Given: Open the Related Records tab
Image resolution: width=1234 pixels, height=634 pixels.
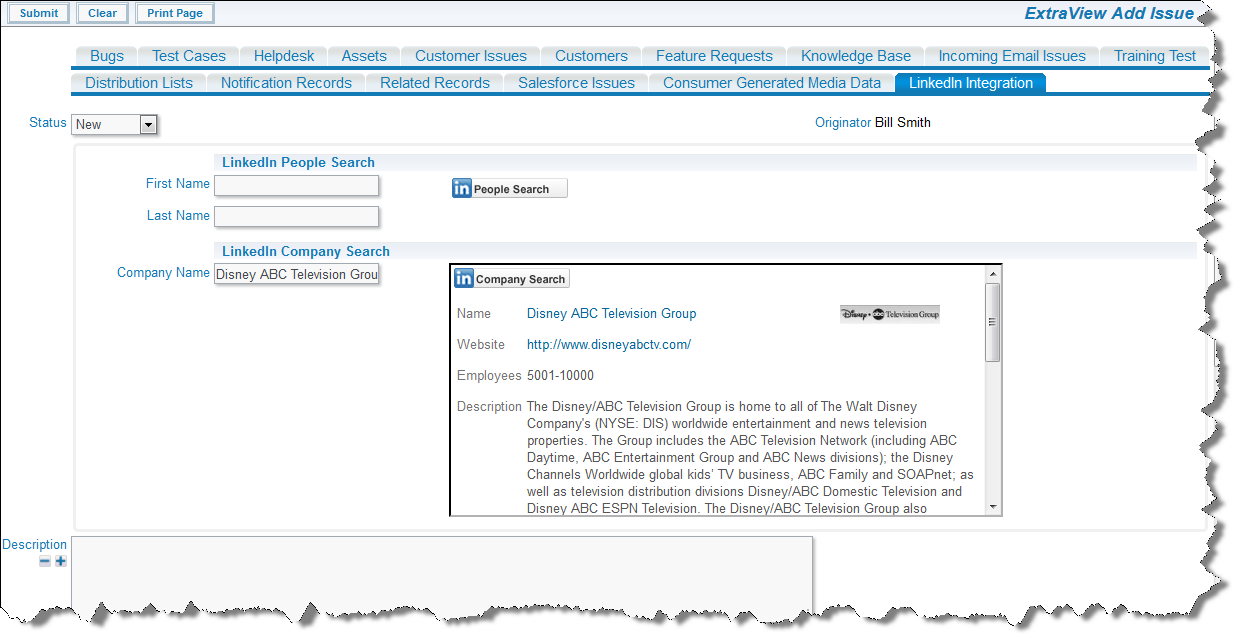Looking at the screenshot, I should click(435, 83).
